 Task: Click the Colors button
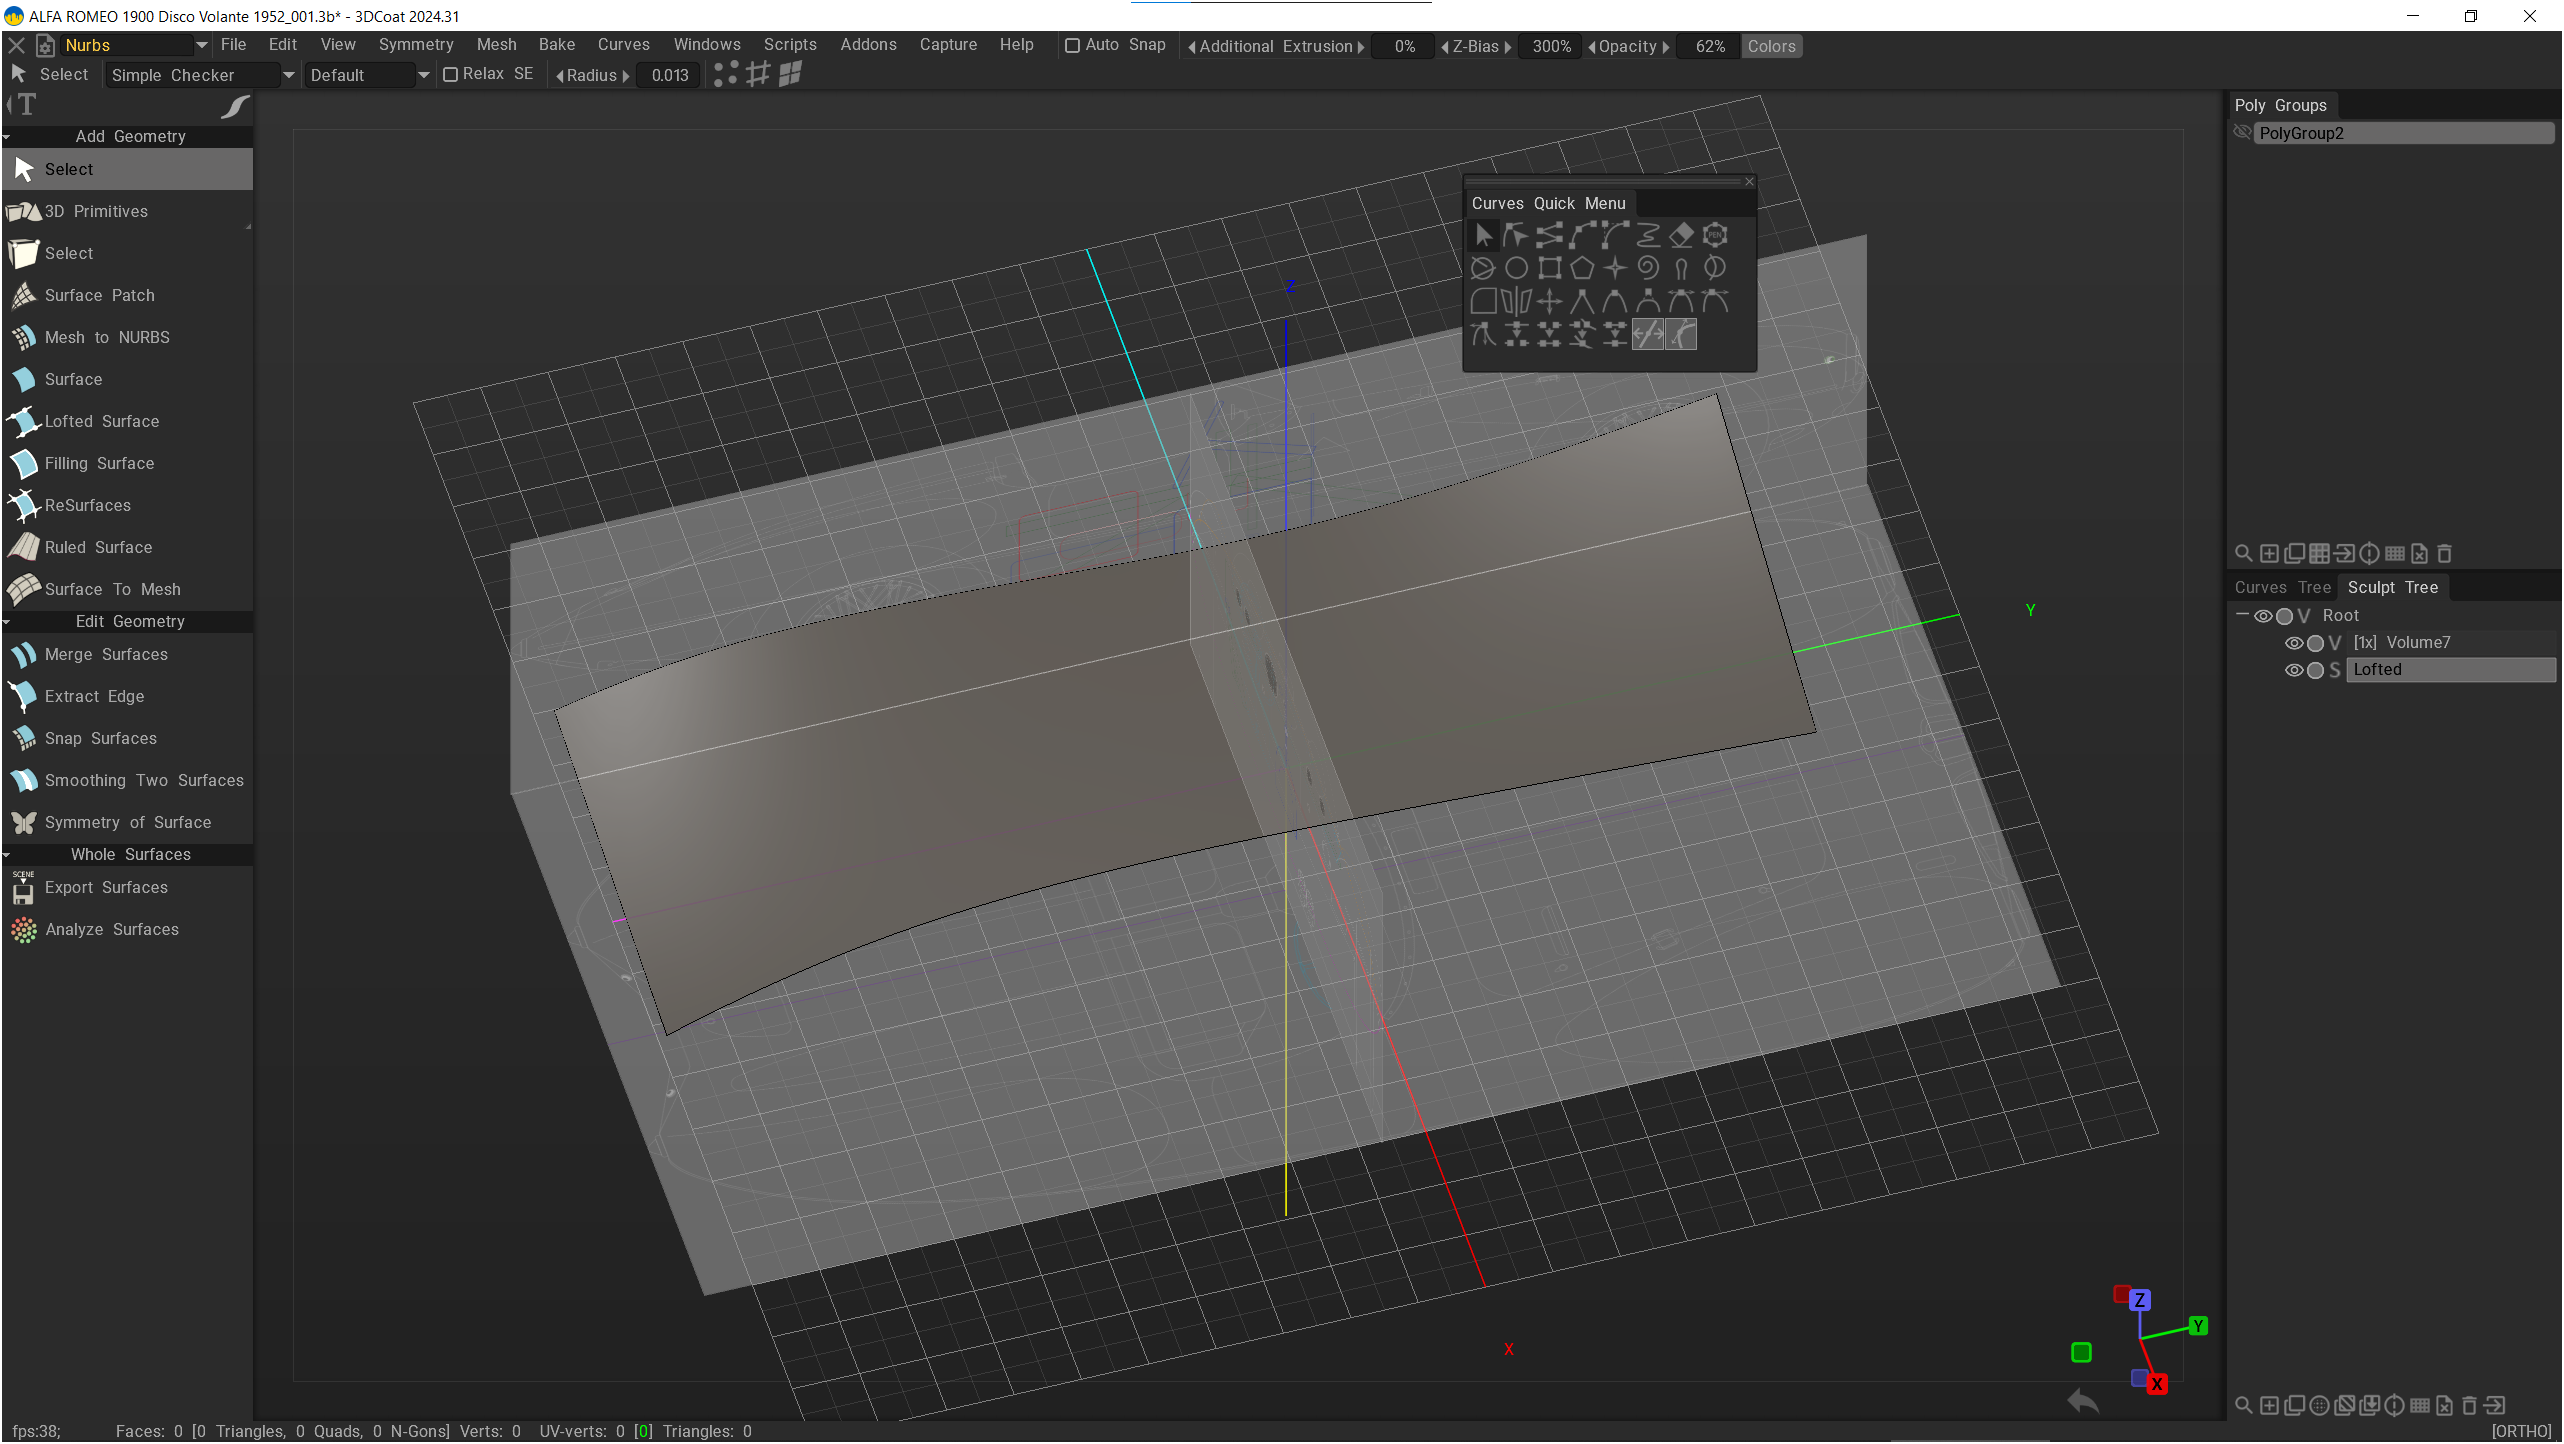coord(1771,46)
